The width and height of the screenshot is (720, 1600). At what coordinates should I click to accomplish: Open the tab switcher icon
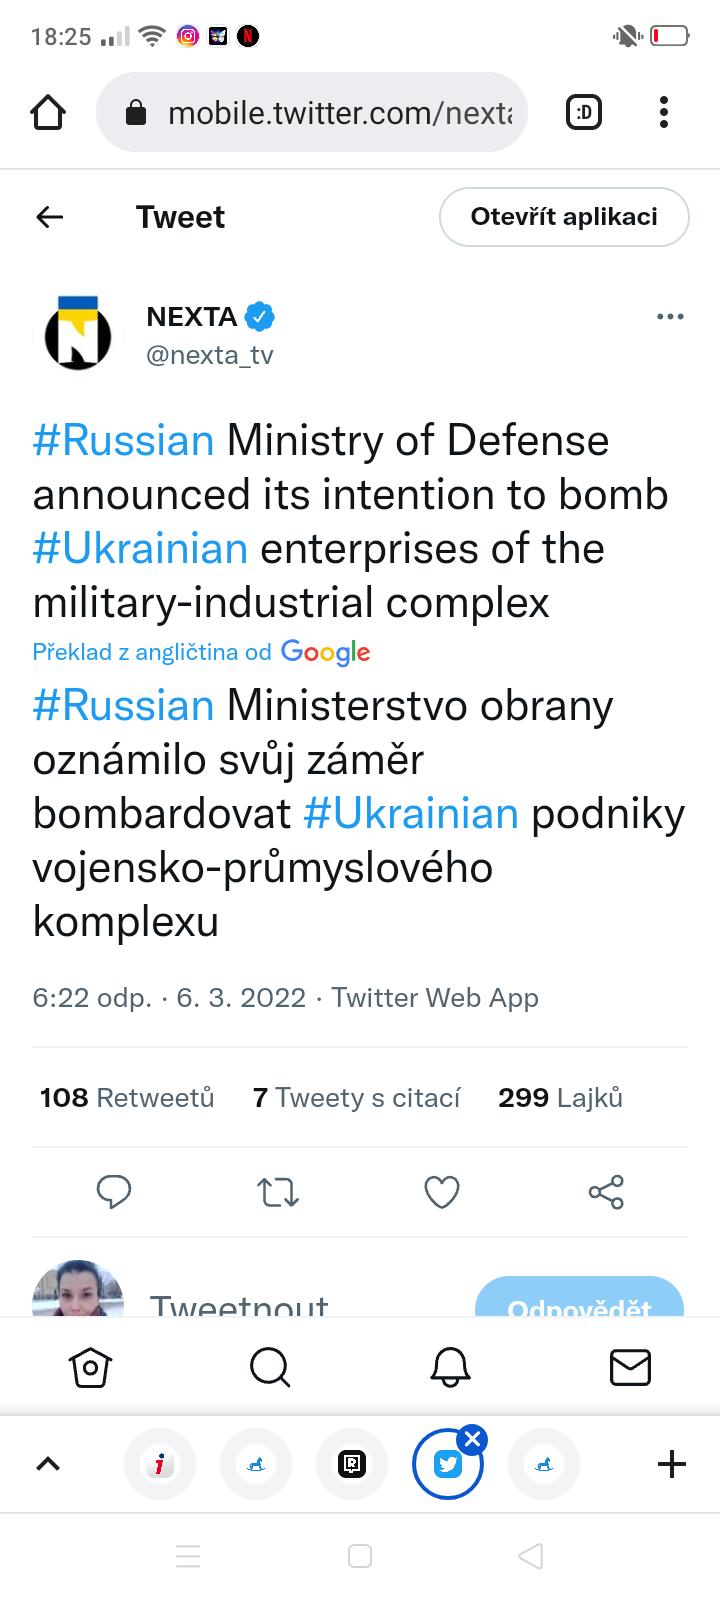584,113
